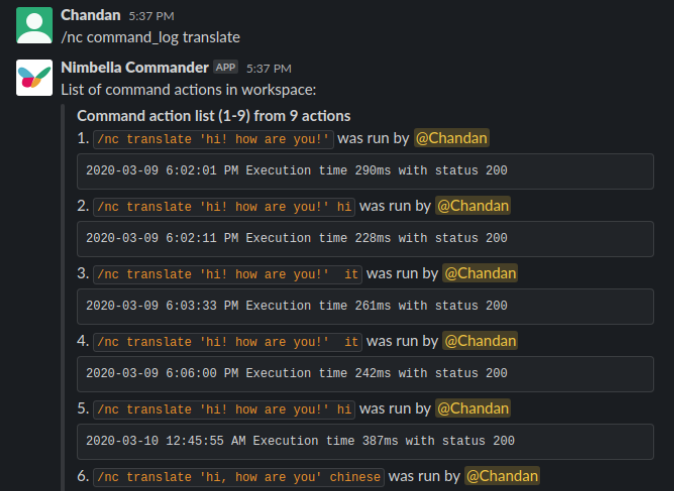This screenshot has height=491, width=674.
Task: Open the Nimbella Commander sender name
Action: pos(134,67)
